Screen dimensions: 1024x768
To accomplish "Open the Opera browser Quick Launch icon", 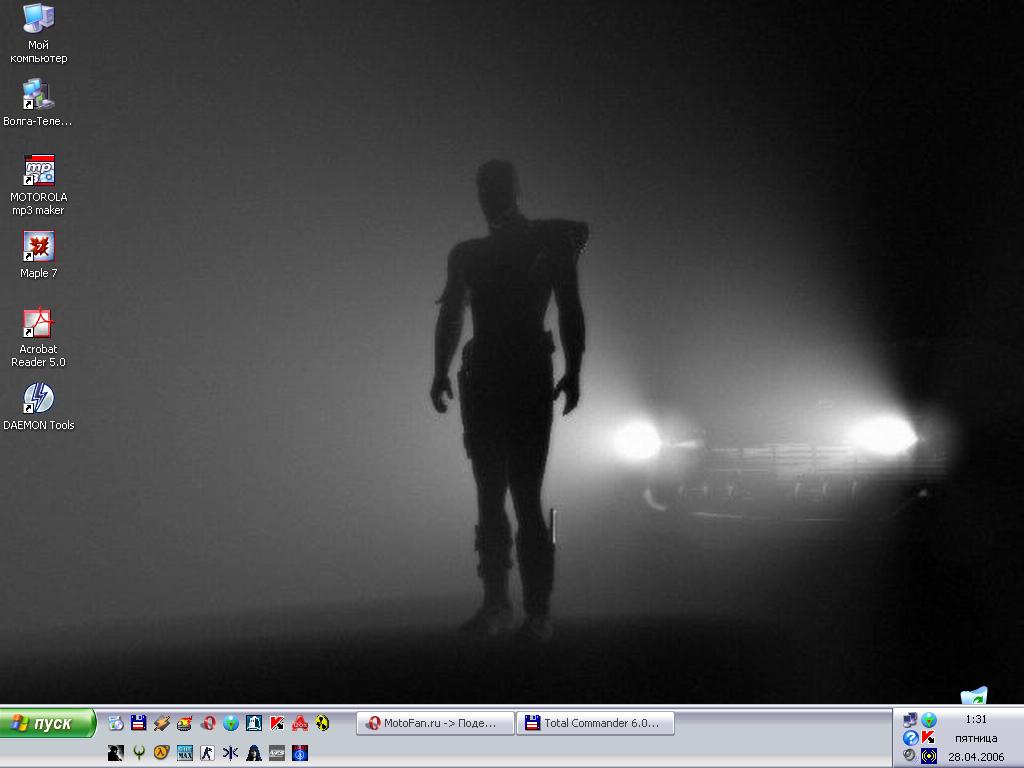I will pos(208,722).
